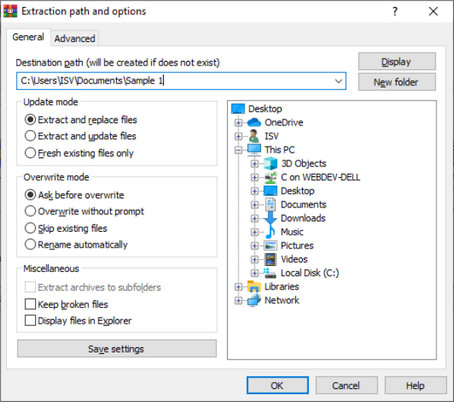
Task: Click Save settings button
Action: point(117,349)
